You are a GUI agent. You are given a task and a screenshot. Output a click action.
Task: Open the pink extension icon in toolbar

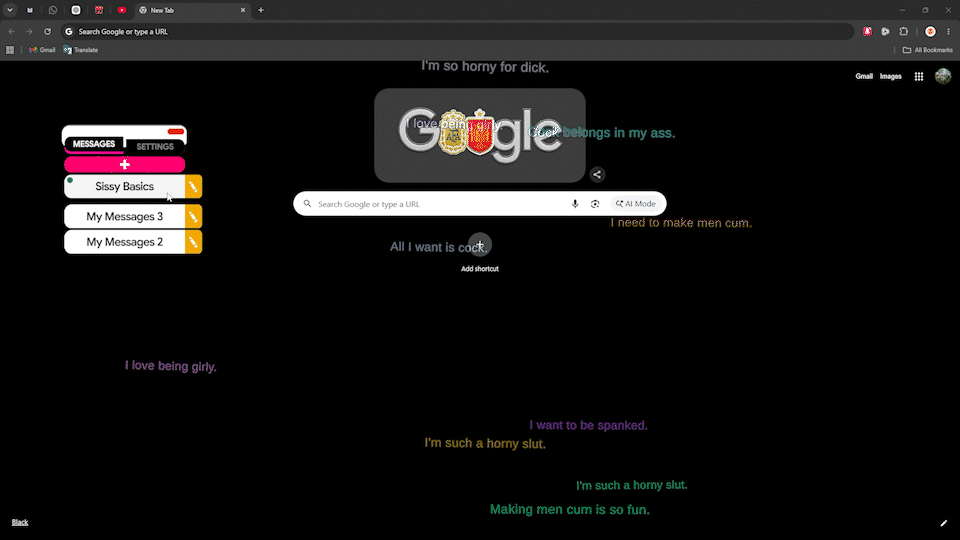pos(868,31)
